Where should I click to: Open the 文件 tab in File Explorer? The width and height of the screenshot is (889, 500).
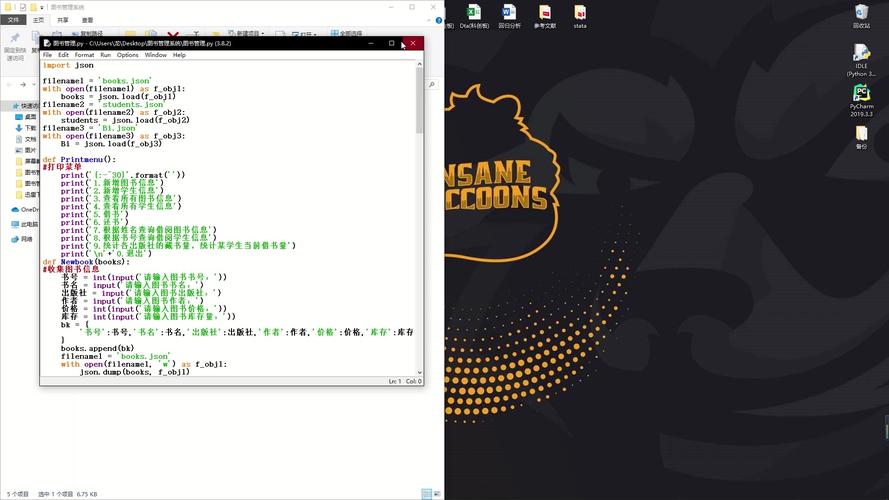tap(14, 20)
